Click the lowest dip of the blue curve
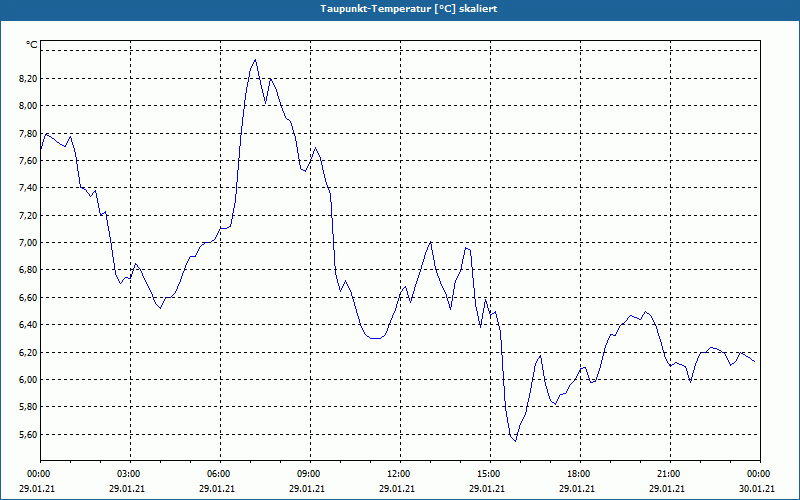This screenshot has width=800, height=500. (x=516, y=441)
